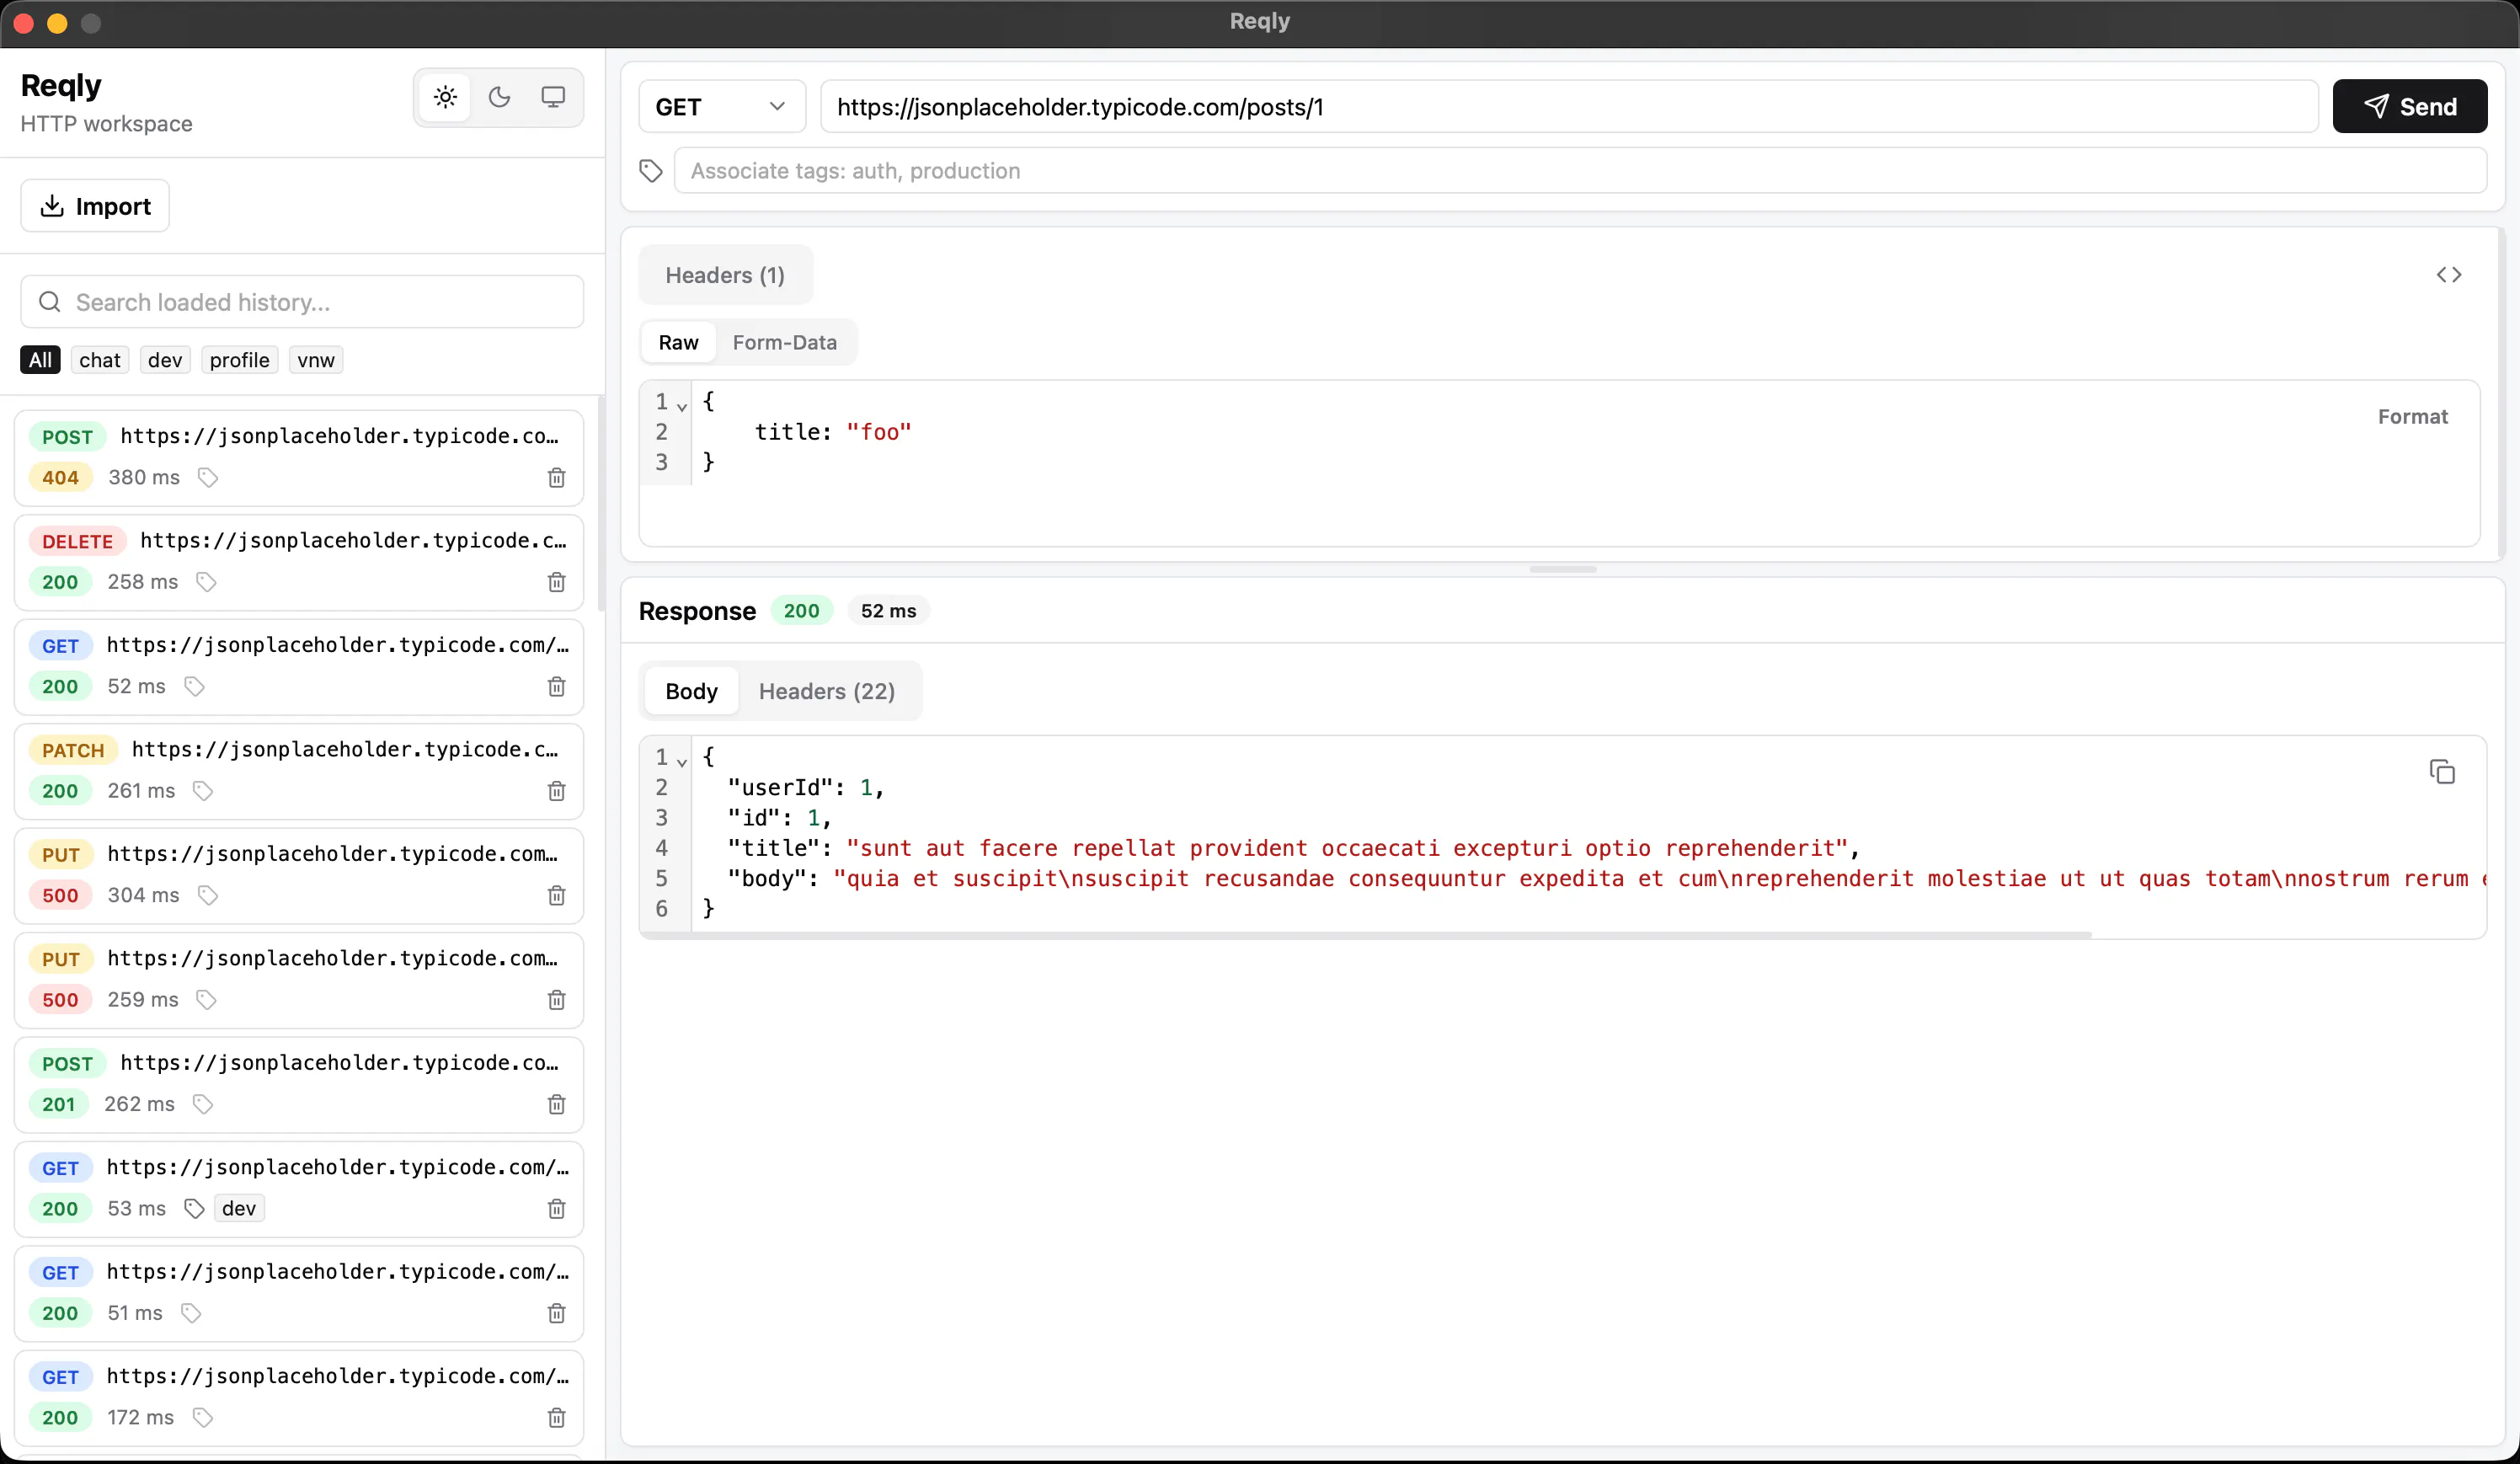
Task: Delete the 404 POST history entry
Action: click(557, 478)
